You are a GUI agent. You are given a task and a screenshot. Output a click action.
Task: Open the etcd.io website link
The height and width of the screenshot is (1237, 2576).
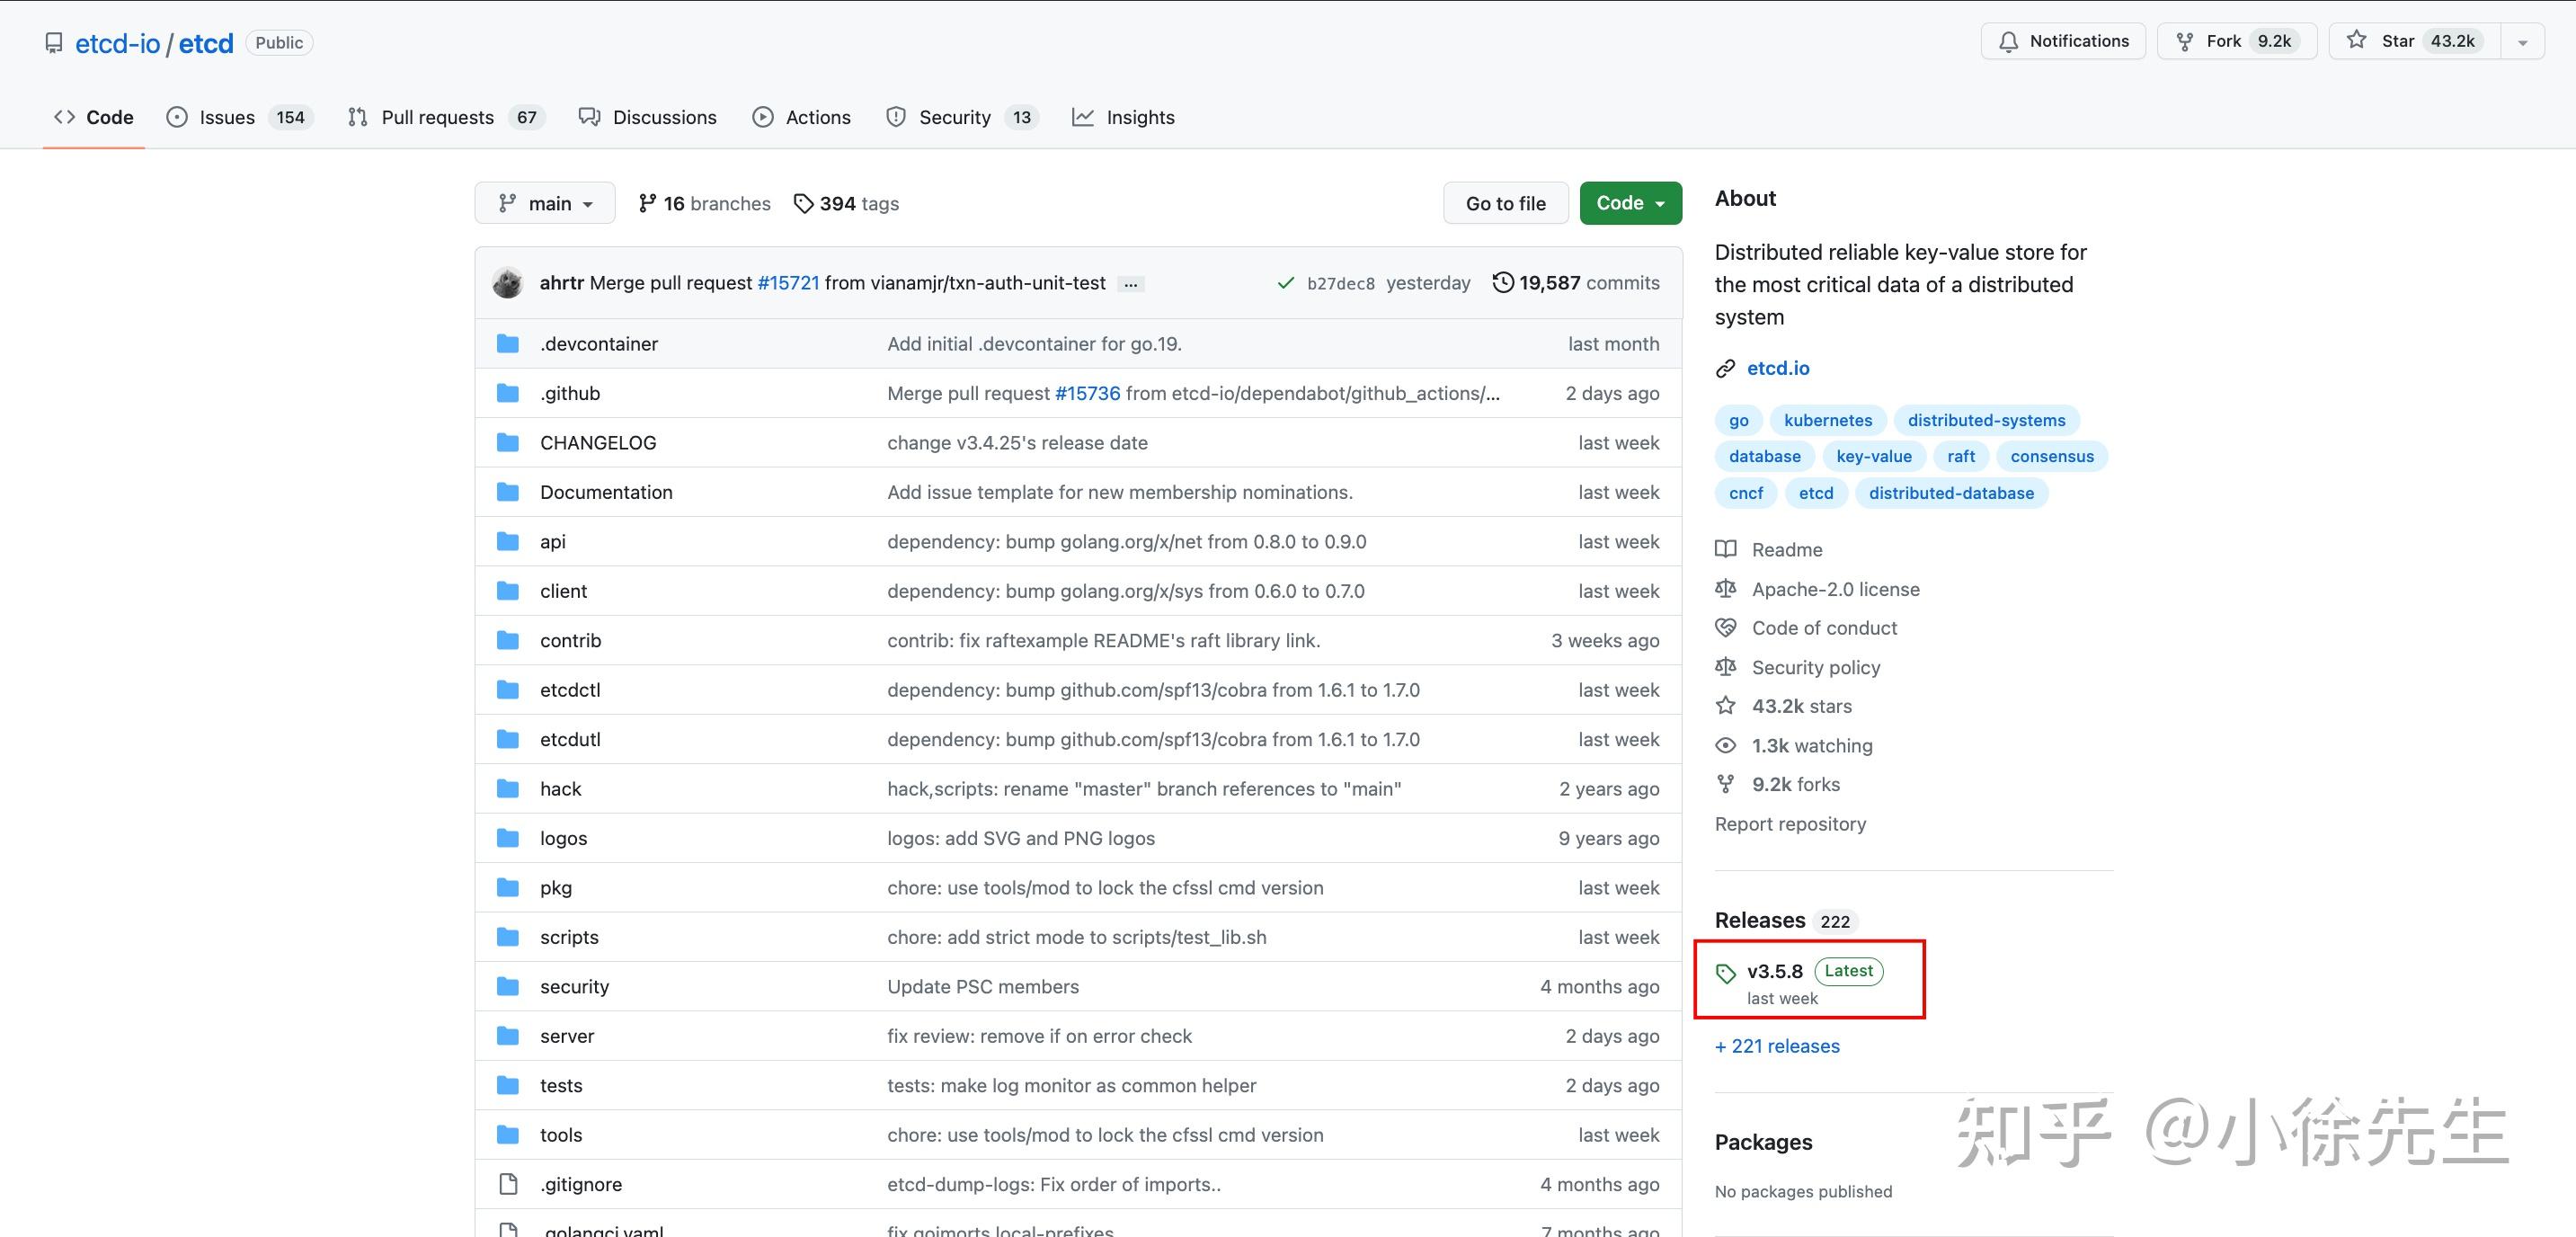1777,368
